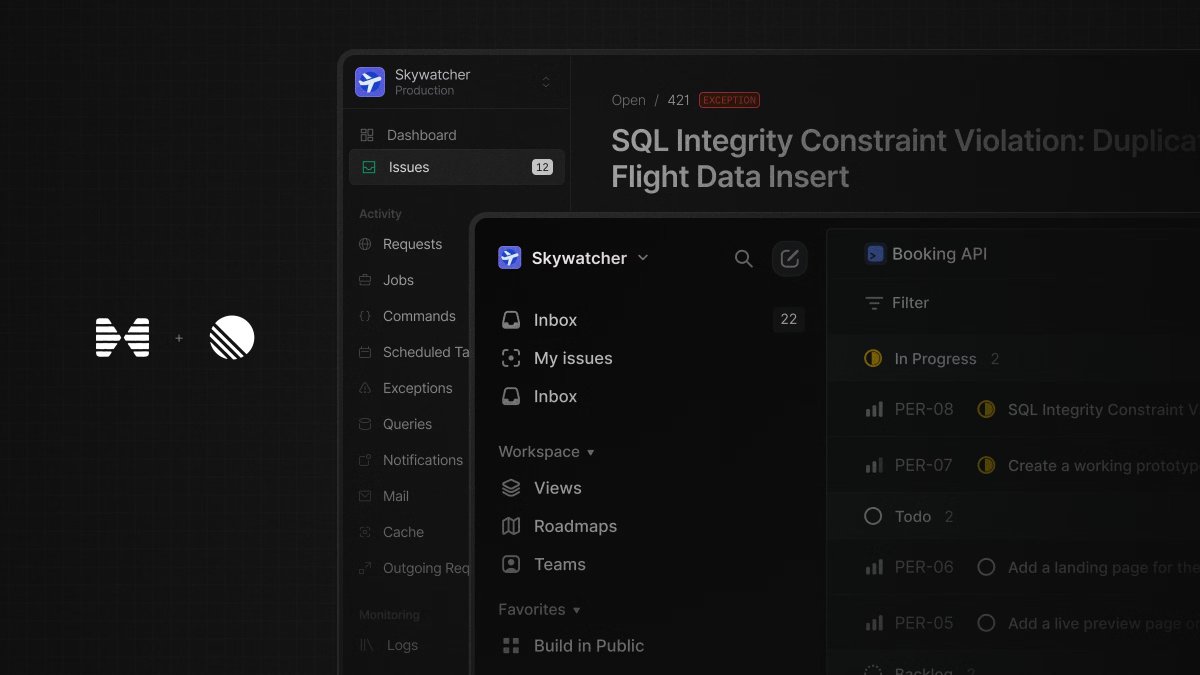Change status circle of issue PER-06
The width and height of the screenshot is (1200, 675).
[986, 567]
